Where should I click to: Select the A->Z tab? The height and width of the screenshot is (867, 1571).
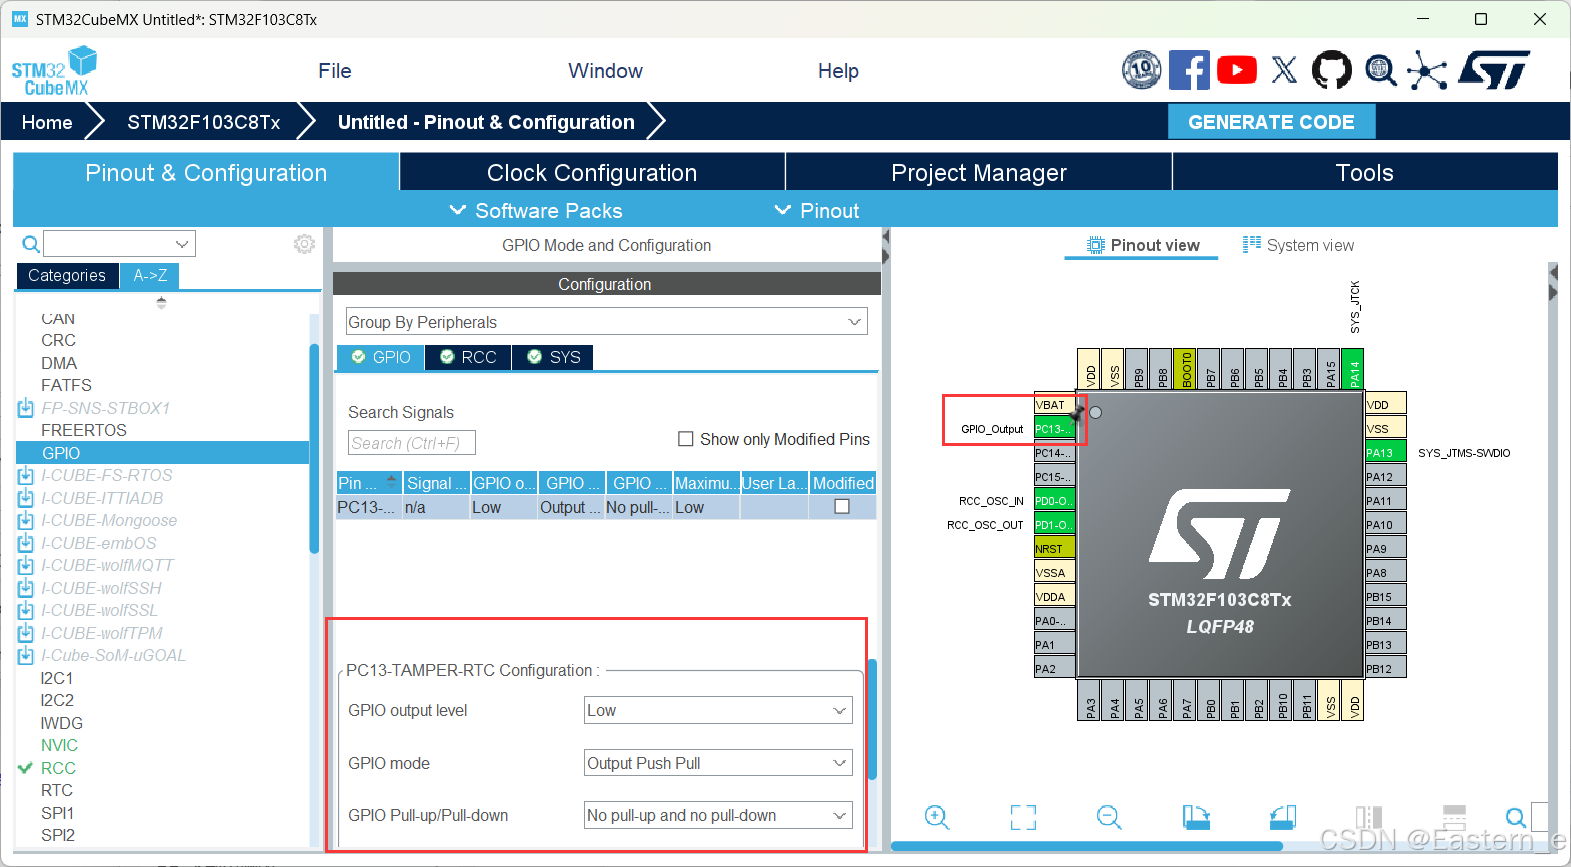coord(150,275)
